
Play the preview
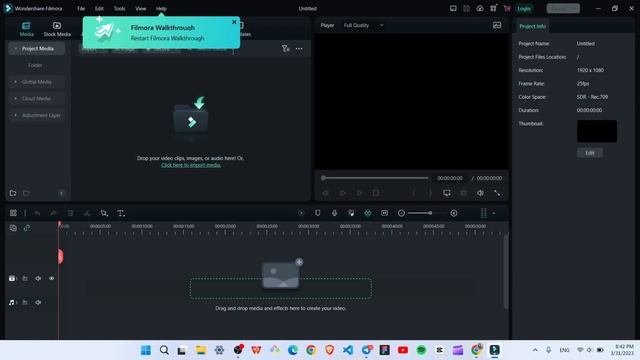click(x=359, y=193)
